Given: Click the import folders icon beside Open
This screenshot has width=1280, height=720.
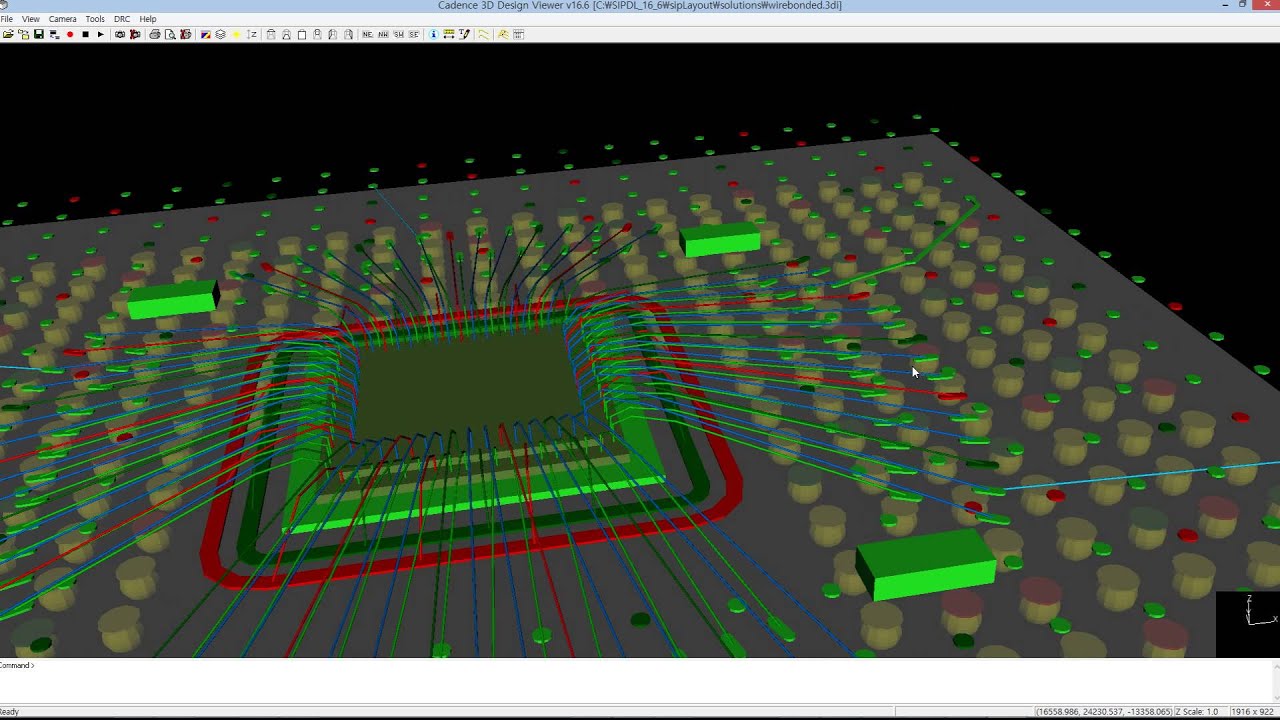Looking at the screenshot, I should click(23, 34).
